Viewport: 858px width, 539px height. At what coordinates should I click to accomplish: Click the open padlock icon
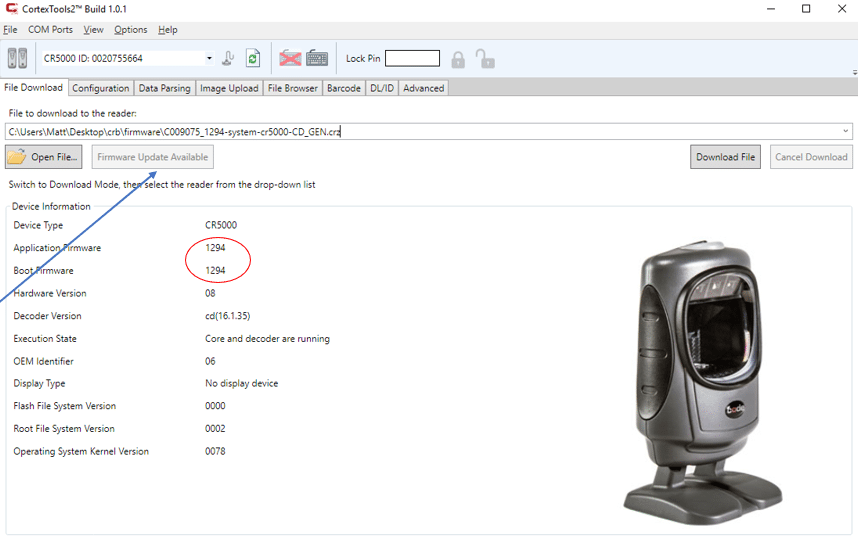pos(485,59)
